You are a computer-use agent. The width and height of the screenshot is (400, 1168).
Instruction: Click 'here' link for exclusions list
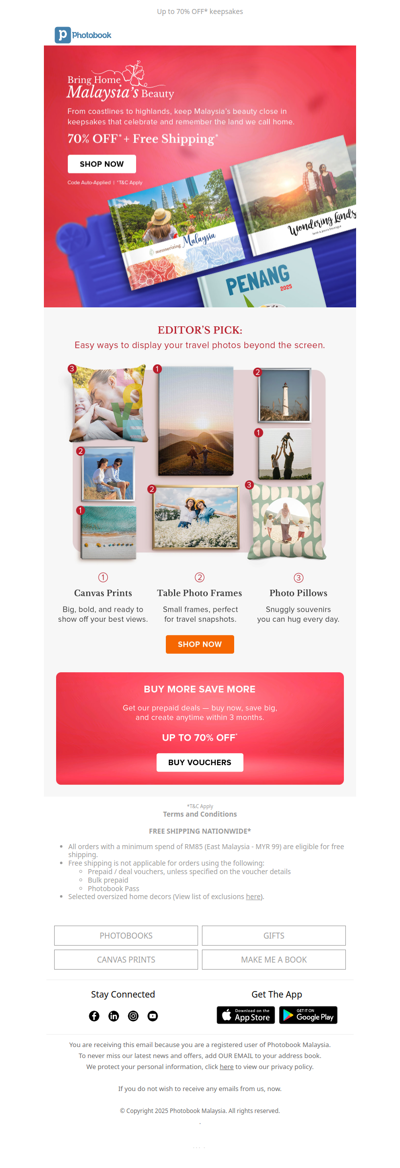click(253, 896)
